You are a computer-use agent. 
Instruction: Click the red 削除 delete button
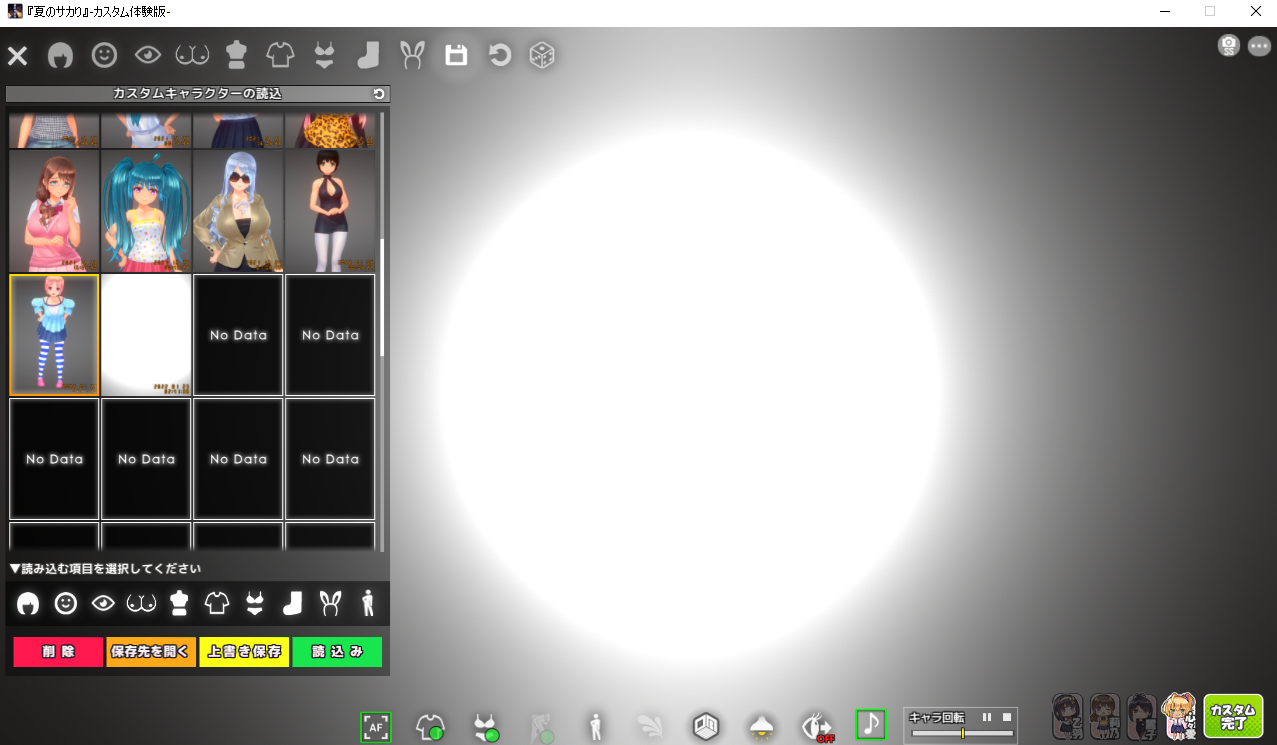58,652
